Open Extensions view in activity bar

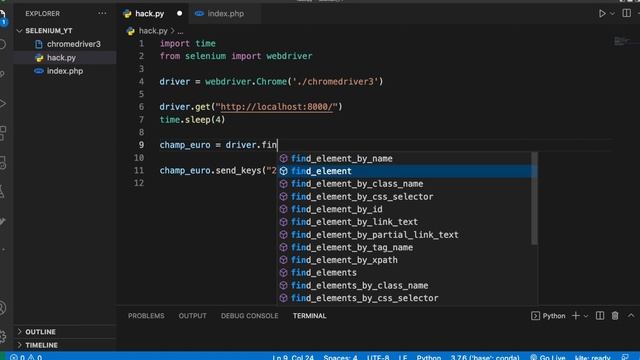3,133
